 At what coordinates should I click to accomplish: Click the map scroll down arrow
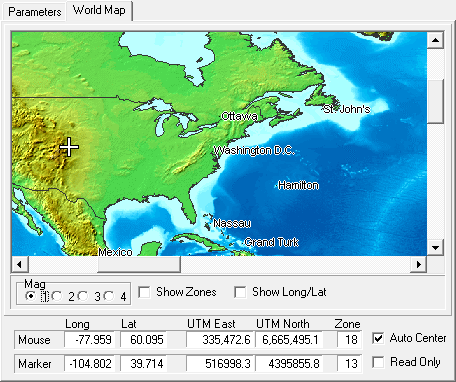[435, 247]
